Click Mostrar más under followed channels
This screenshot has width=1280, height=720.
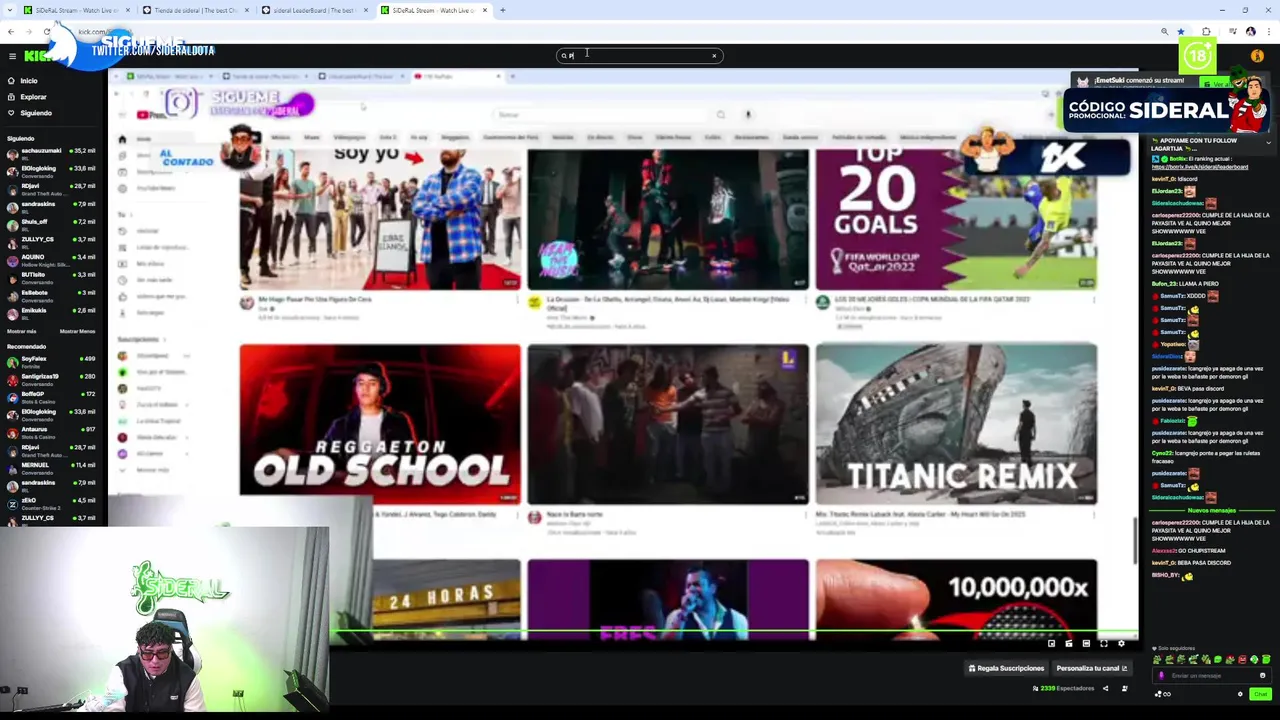(x=22, y=331)
